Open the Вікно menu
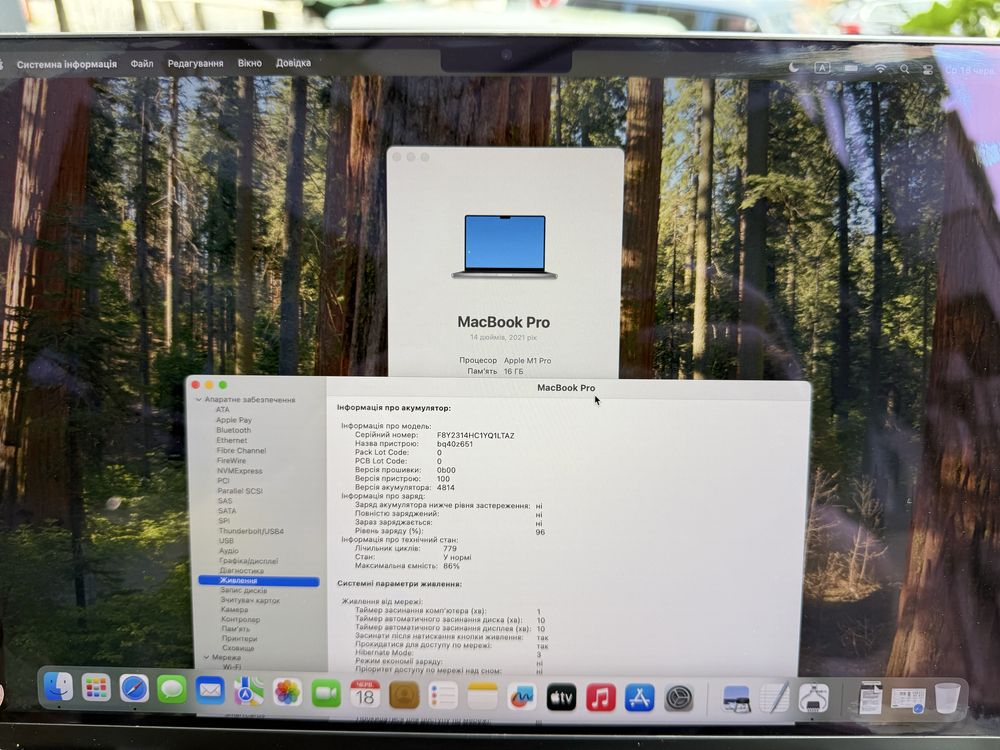The width and height of the screenshot is (1000, 750). coord(249,63)
